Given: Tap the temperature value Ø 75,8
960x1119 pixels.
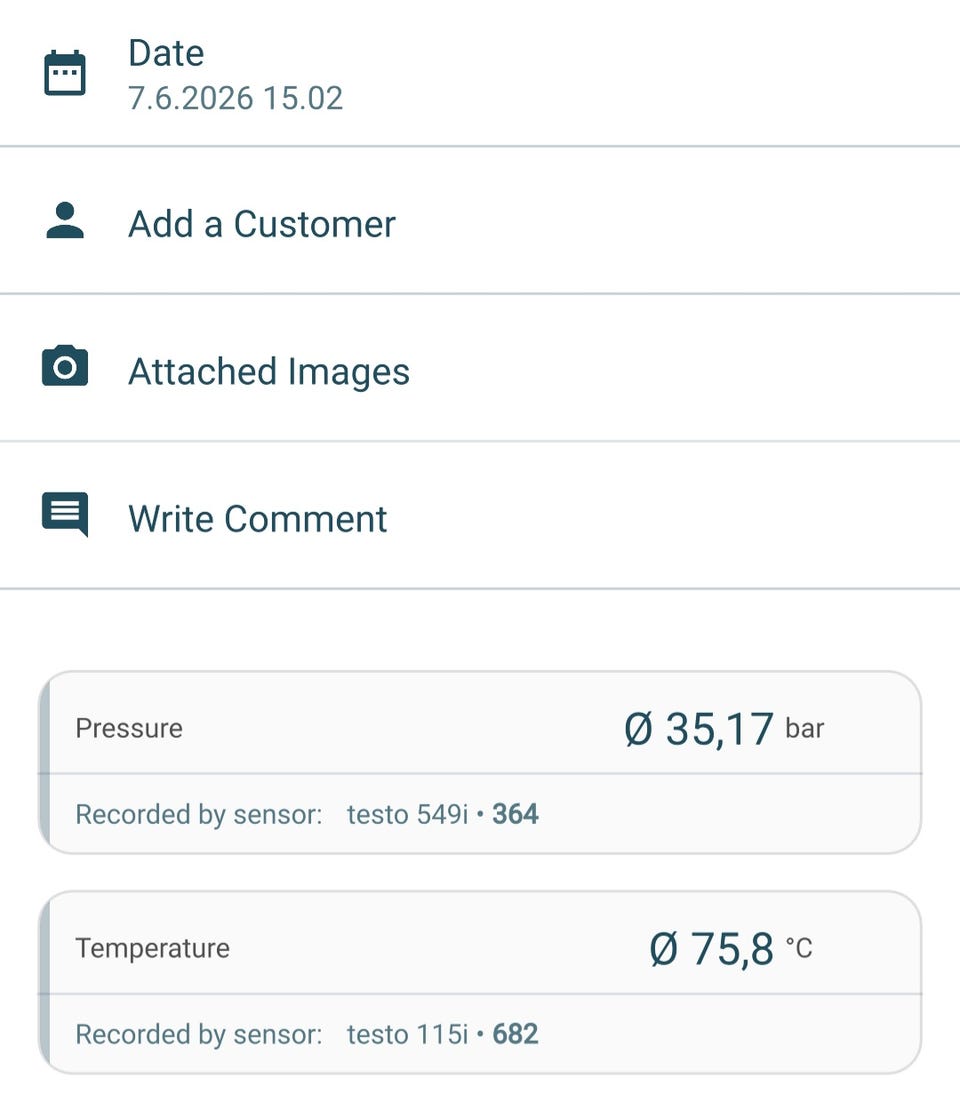Looking at the screenshot, I should [x=712, y=949].
